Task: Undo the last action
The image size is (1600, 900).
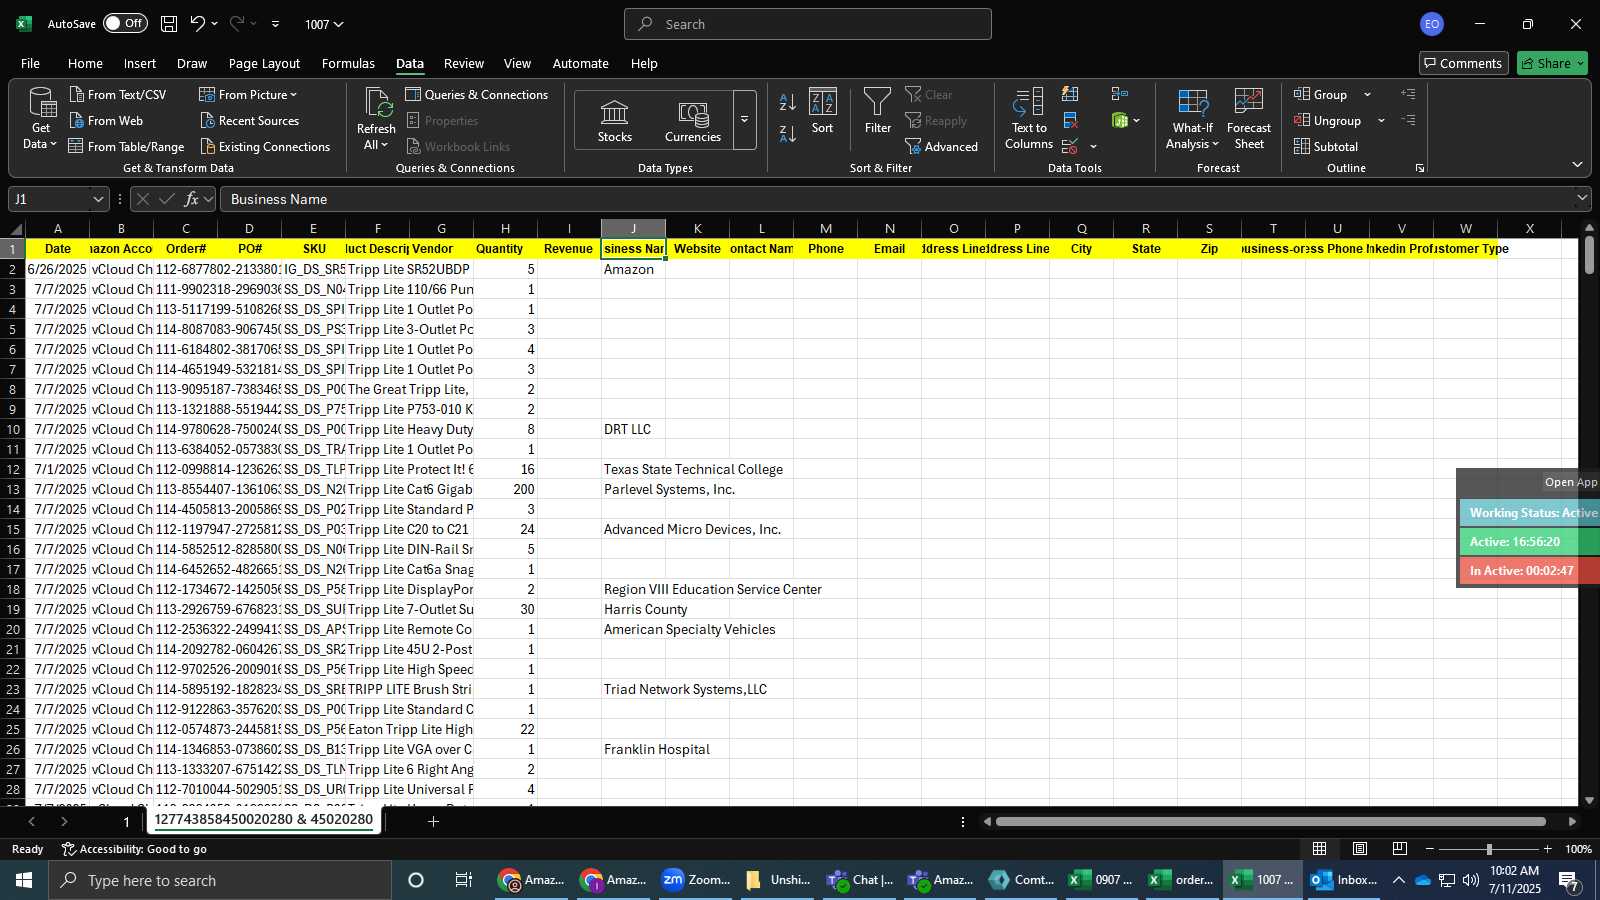Action: pos(198,24)
